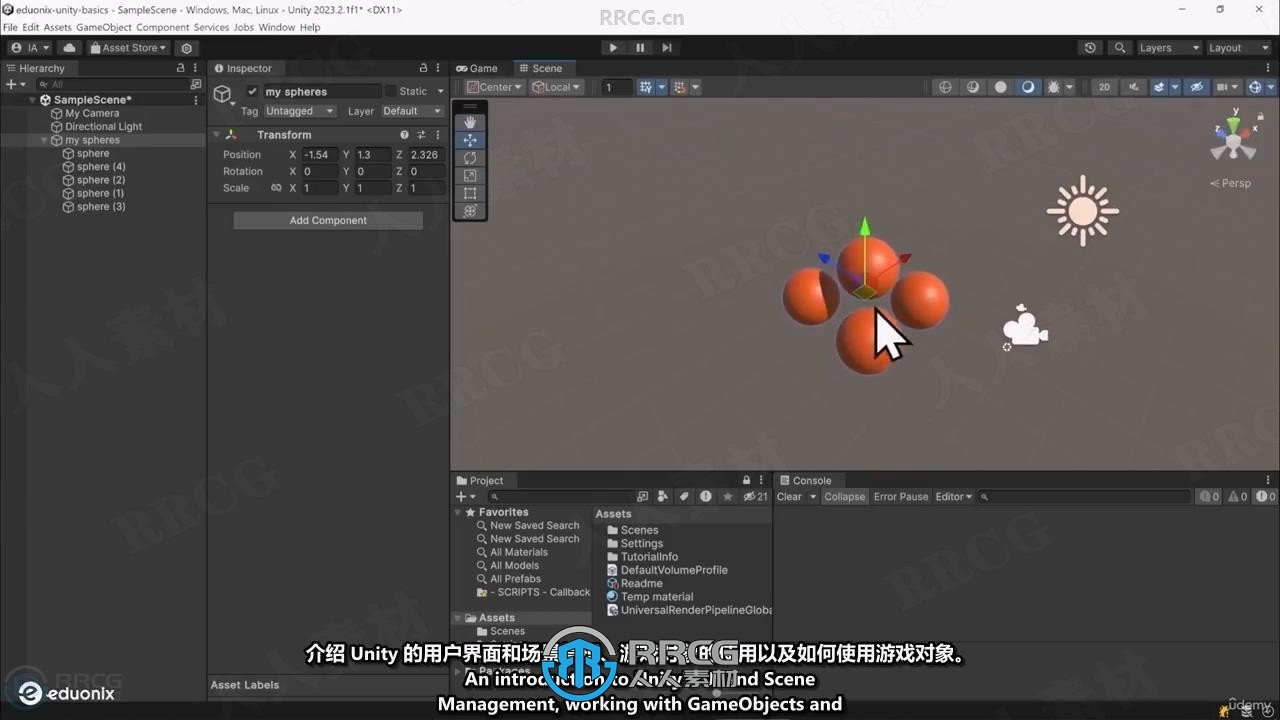The height and width of the screenshot is (720, 1280).
Task: Toggle console warning count filter
Action: point(1237,497)
